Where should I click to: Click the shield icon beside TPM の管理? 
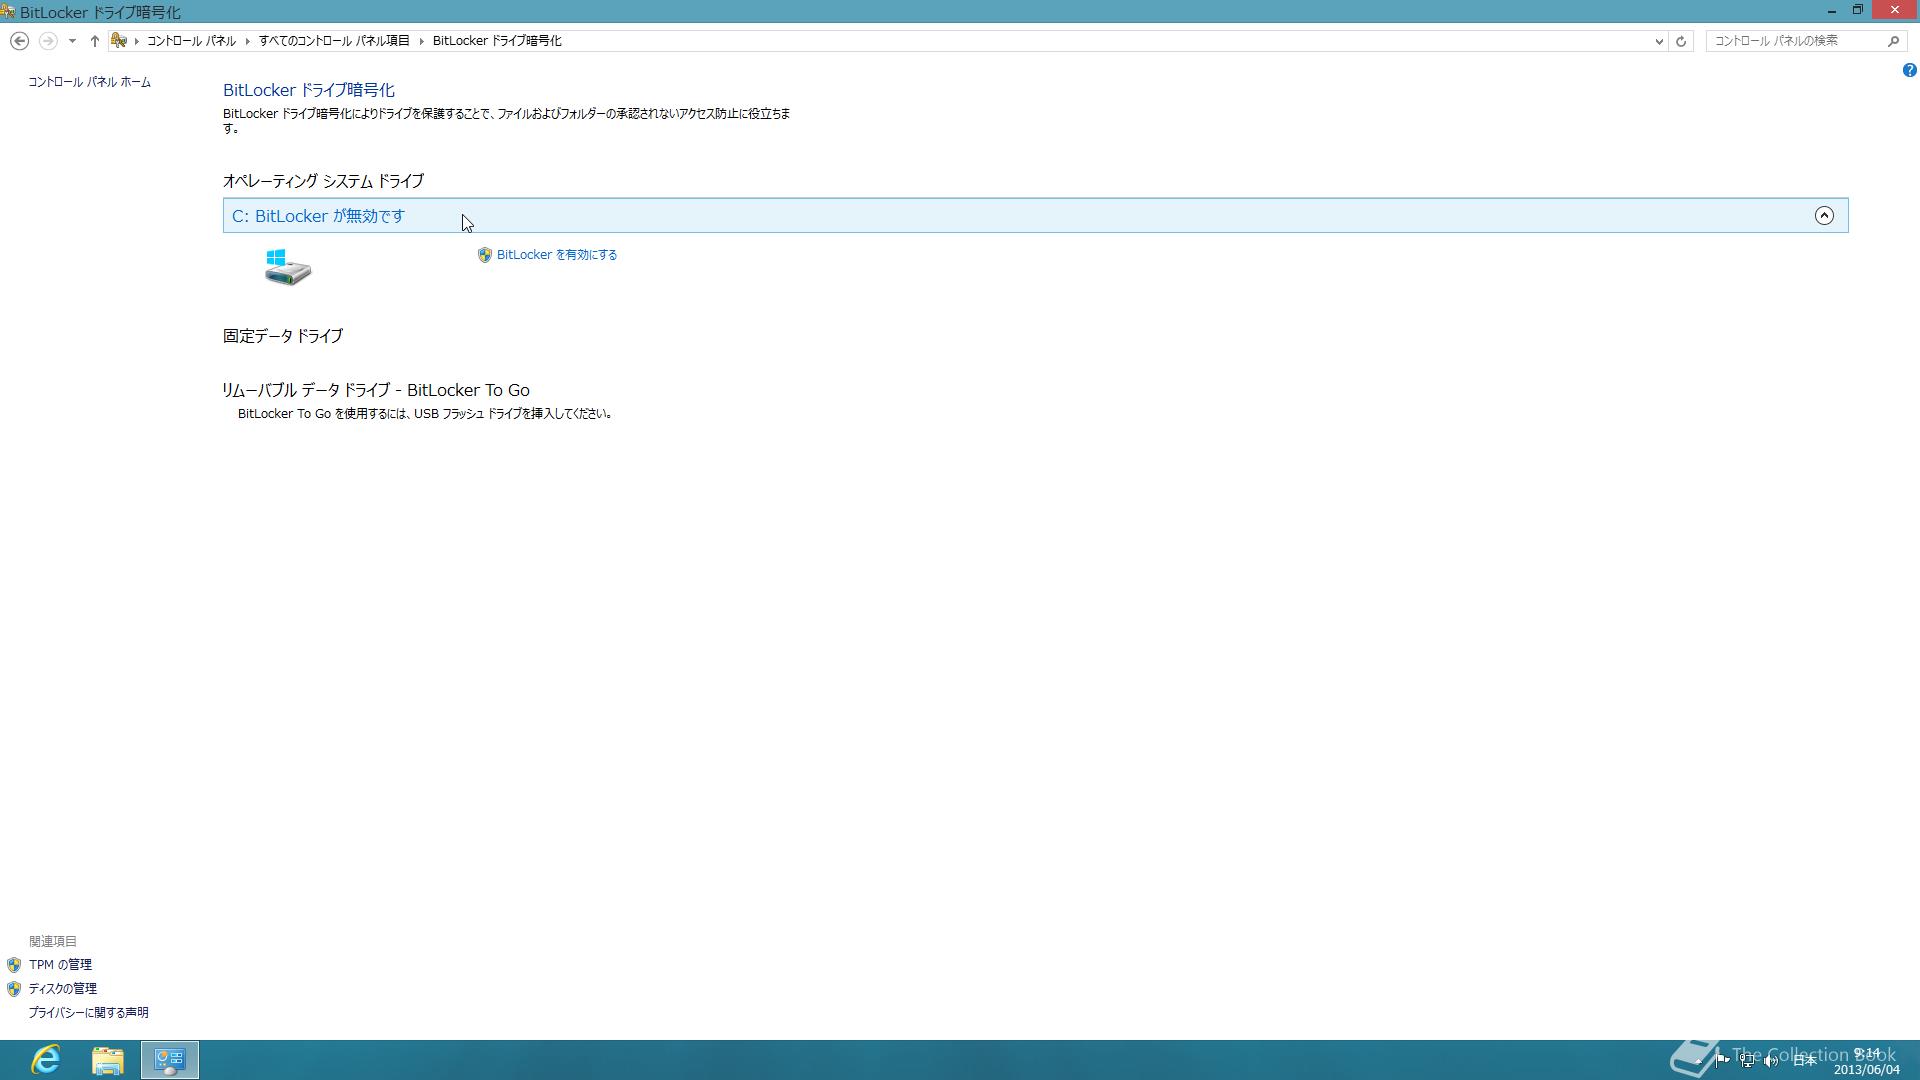click(x=14, y=965)
